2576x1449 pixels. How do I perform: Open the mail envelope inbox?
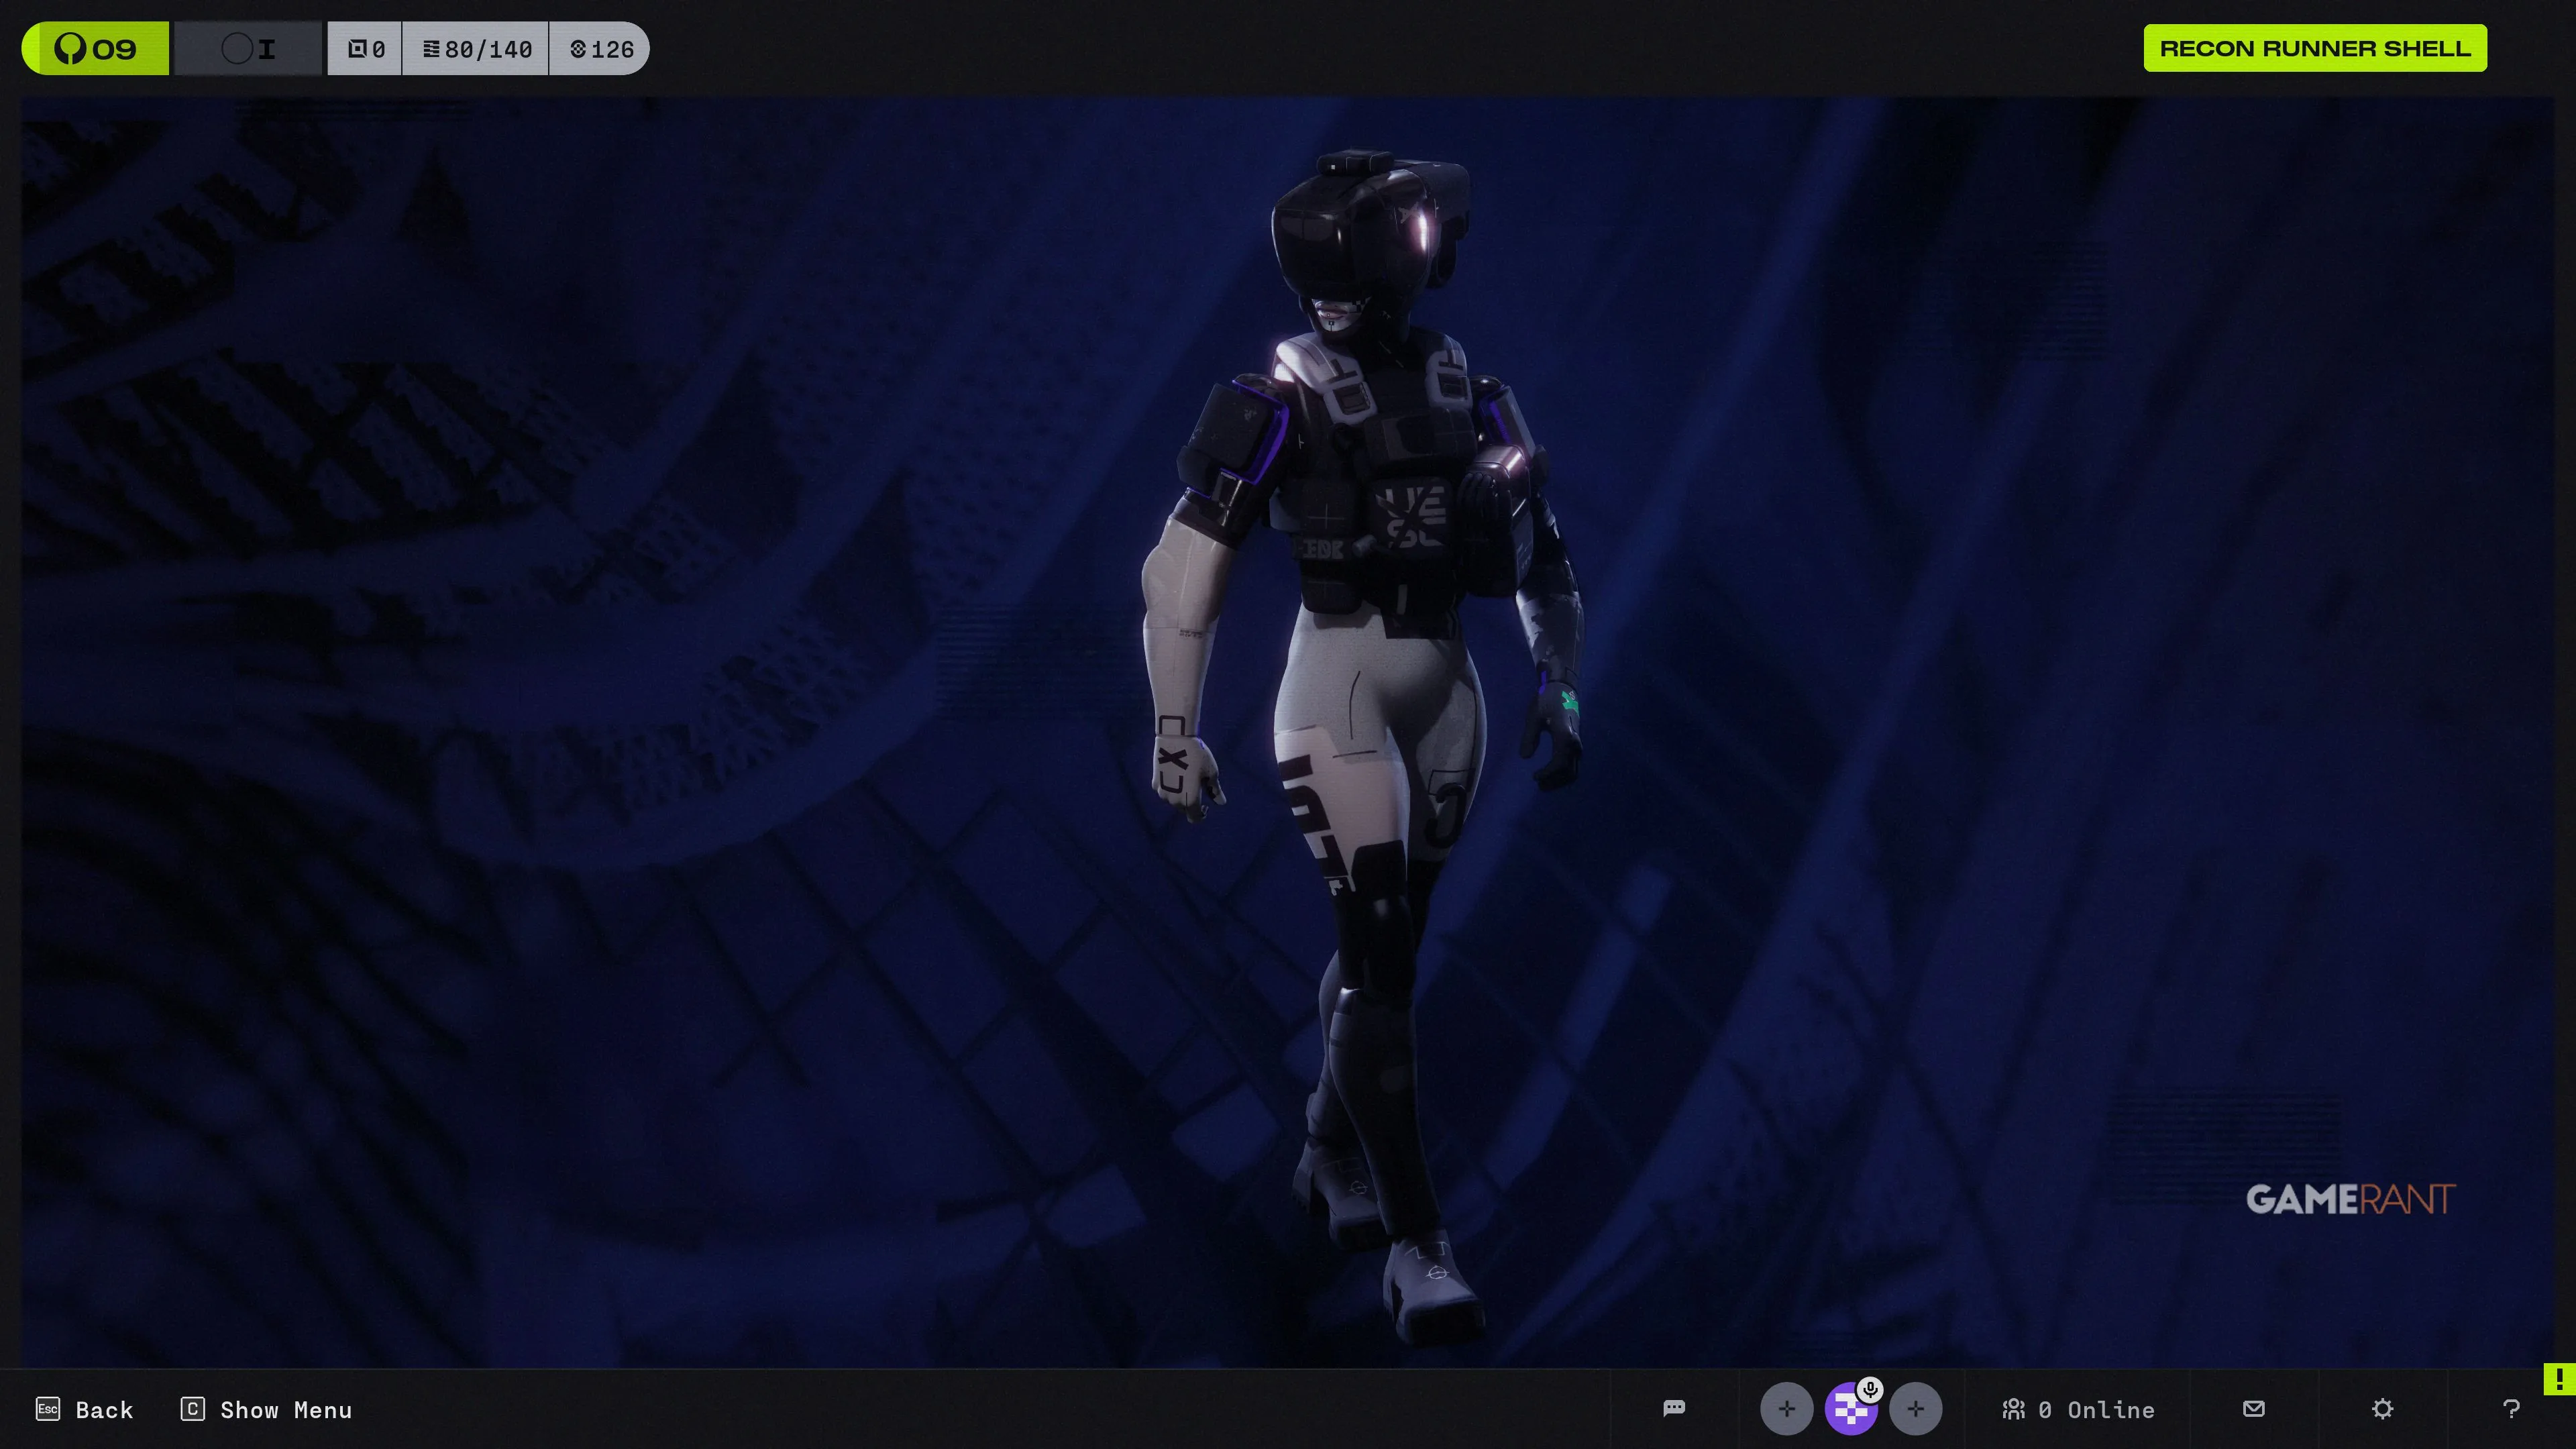coord(2253,1408)
